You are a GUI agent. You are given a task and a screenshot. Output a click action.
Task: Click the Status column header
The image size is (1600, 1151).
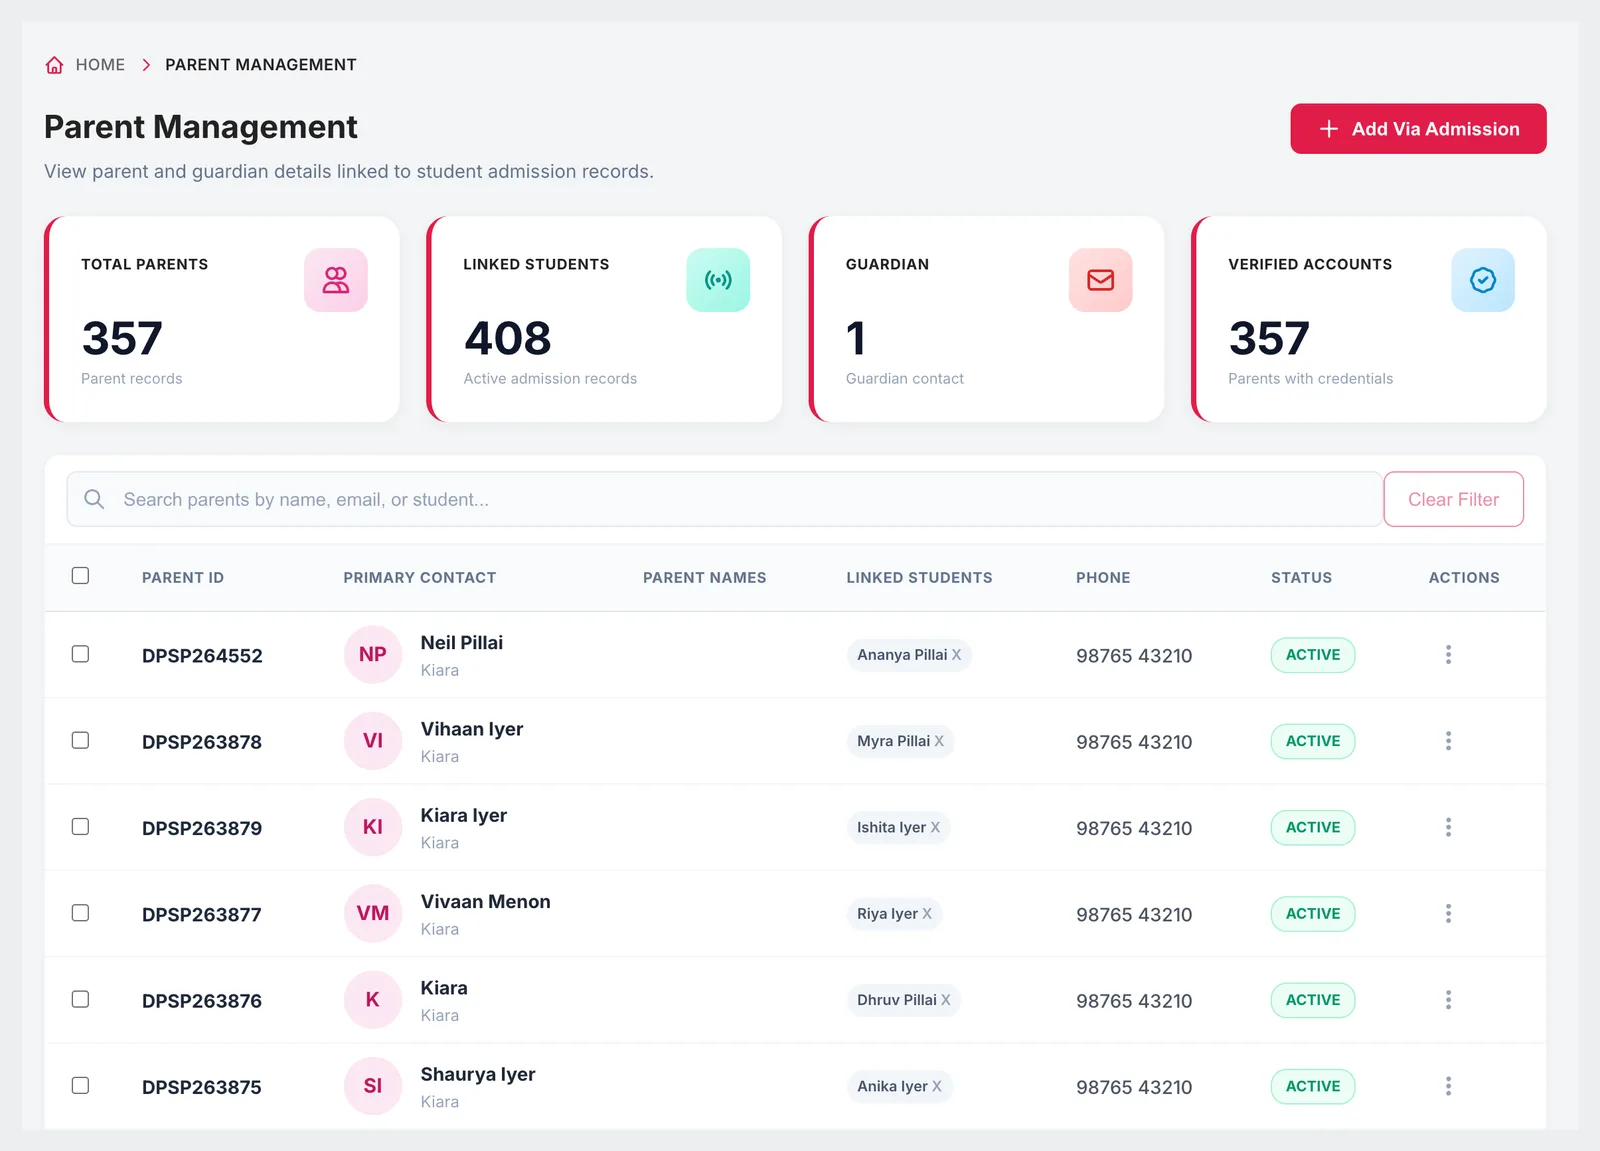pyautogui.click(x=1302, y=578)
